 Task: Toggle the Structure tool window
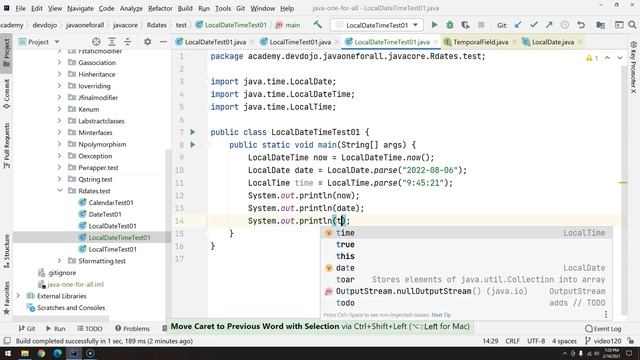7,251
